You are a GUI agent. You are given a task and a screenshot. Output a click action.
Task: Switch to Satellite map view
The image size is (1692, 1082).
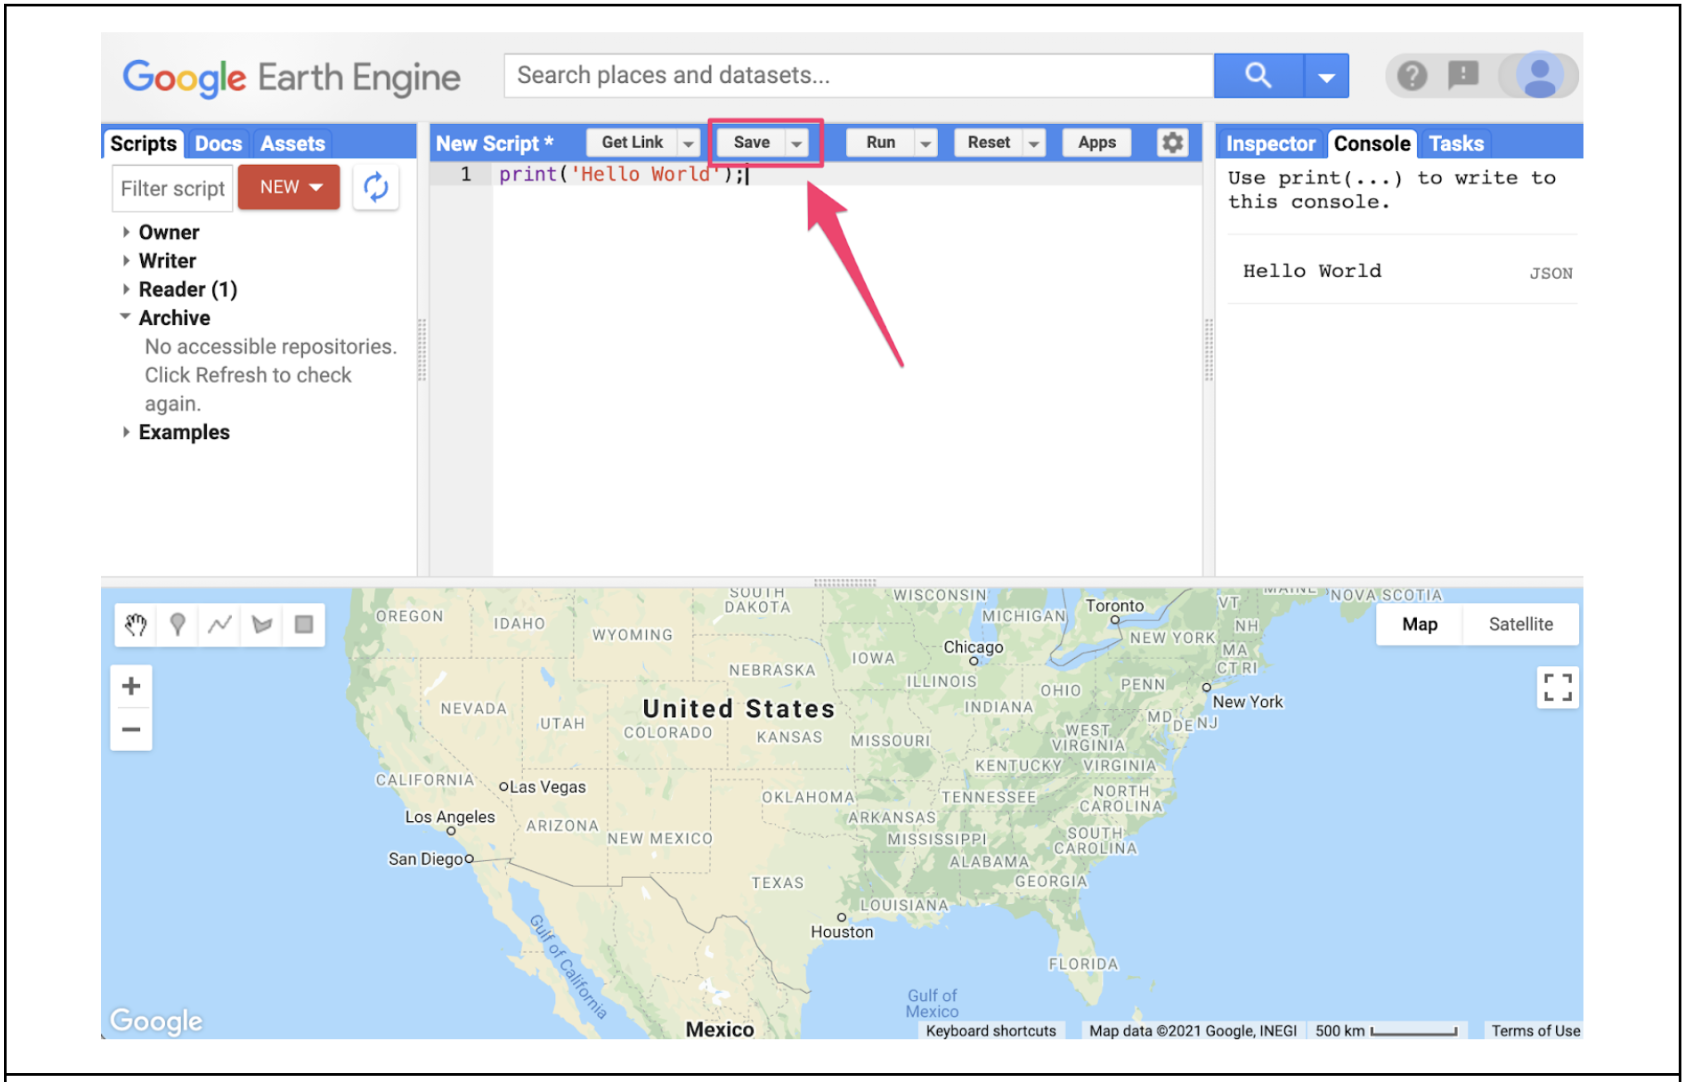coord(1520,624)
